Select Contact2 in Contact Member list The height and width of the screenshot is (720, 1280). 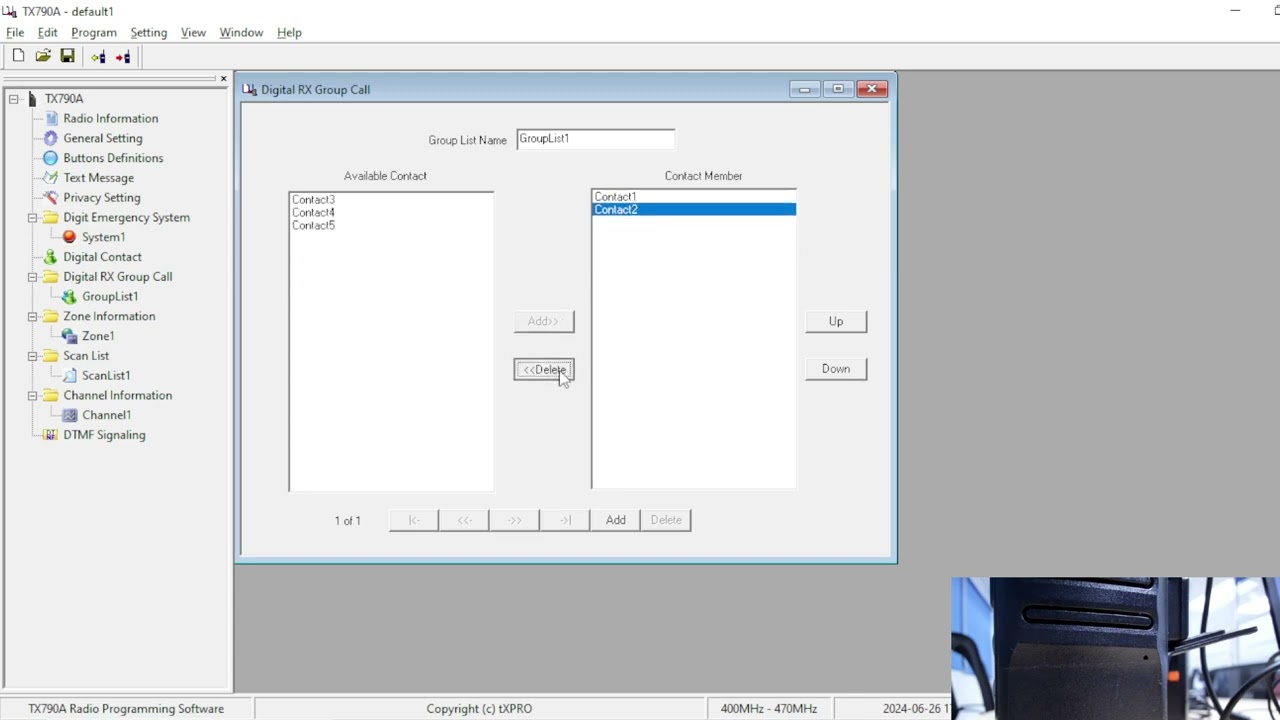pos(694,210)
